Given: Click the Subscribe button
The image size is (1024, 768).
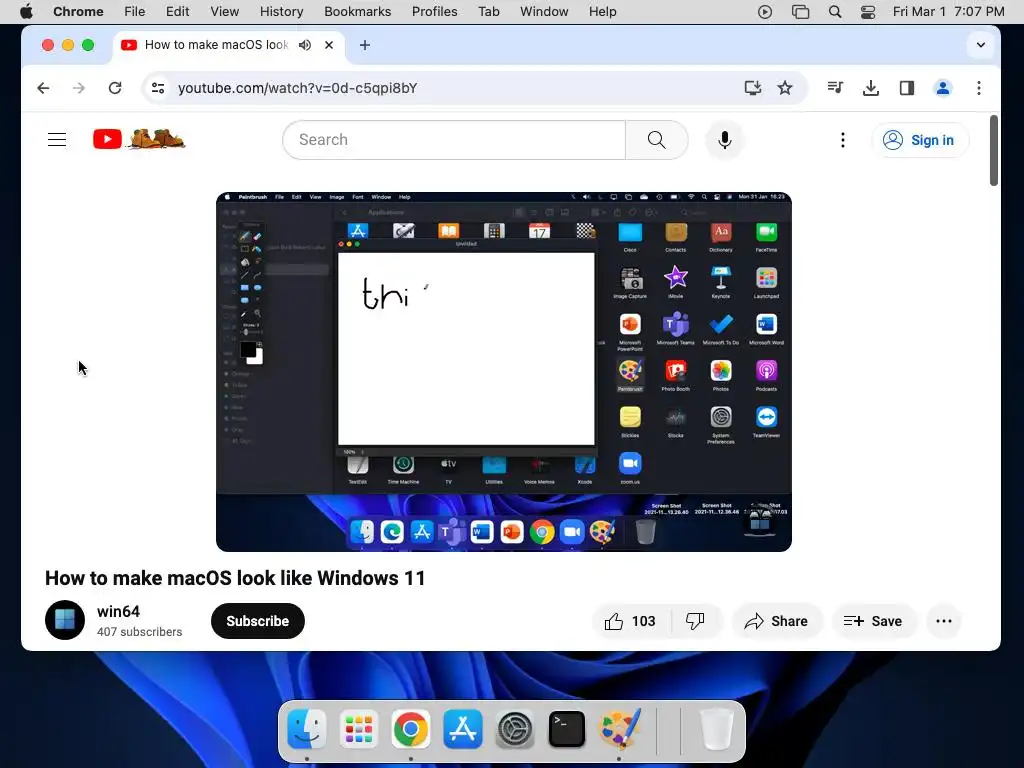Looking at the screenshot, I should pyautogui.click(x=258, y=621).
